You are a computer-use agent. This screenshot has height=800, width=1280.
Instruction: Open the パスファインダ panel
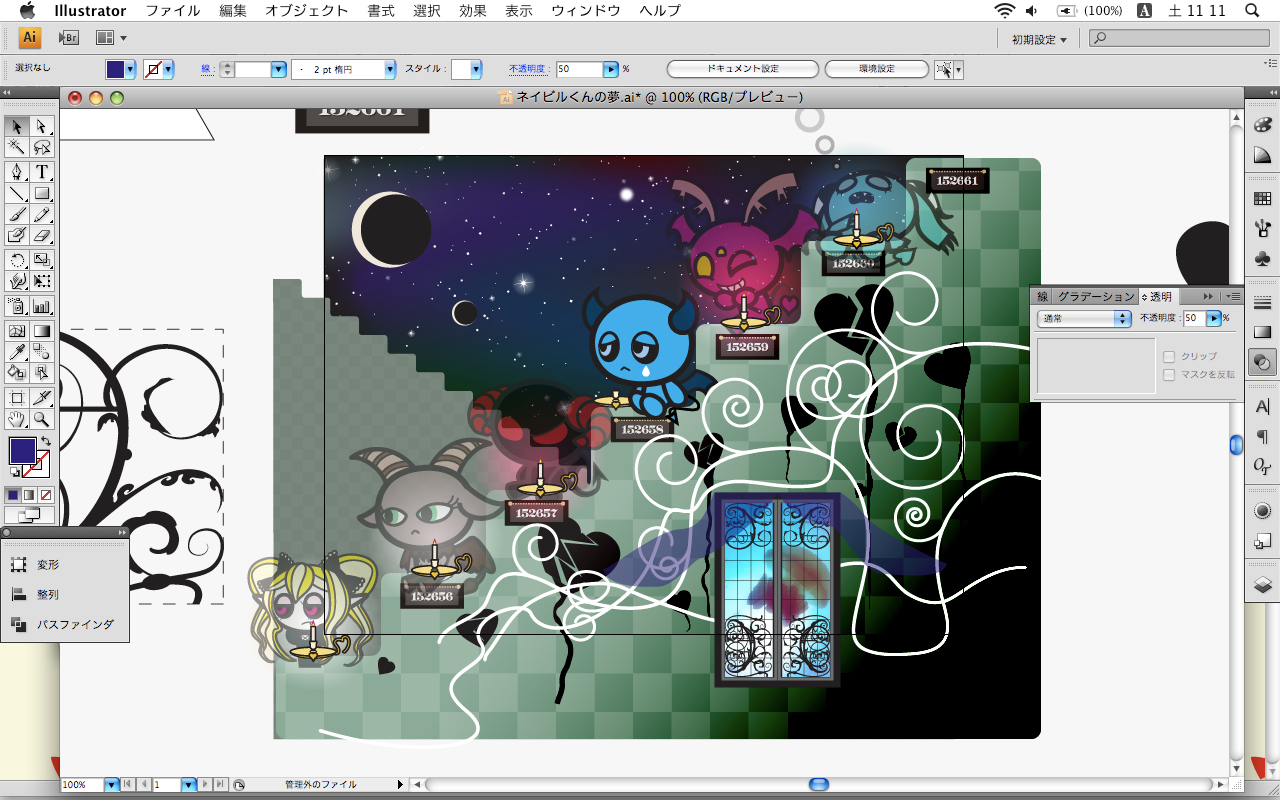tap(75, 624)
